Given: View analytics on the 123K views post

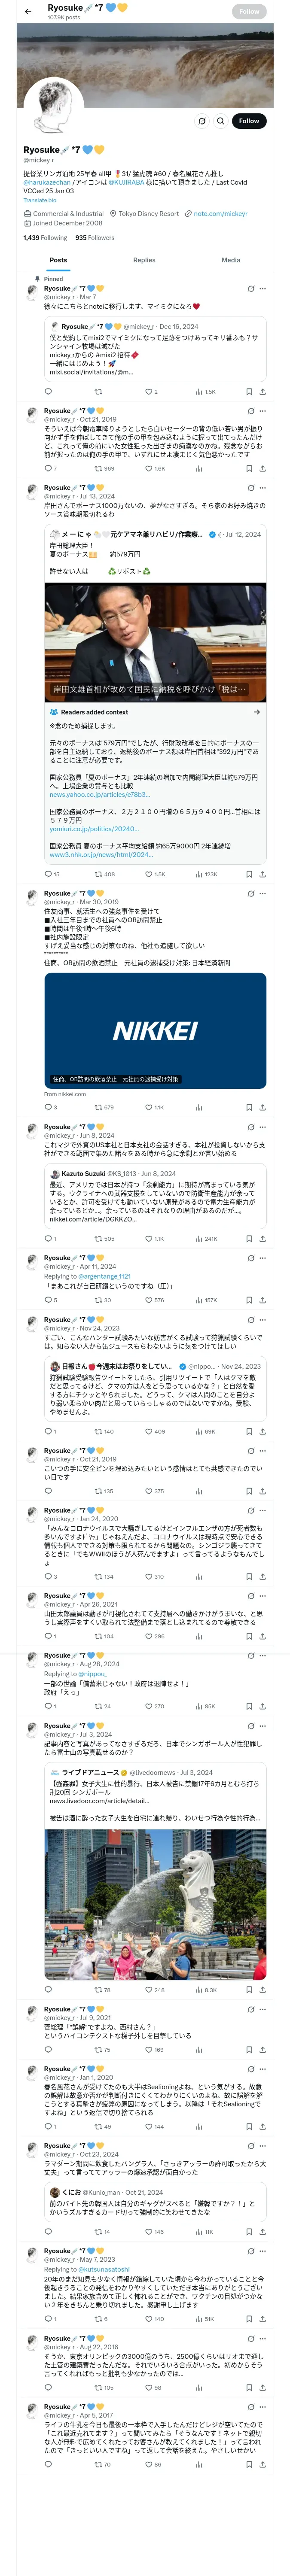Looking at the screenshot, I should (x=199, y=874).
